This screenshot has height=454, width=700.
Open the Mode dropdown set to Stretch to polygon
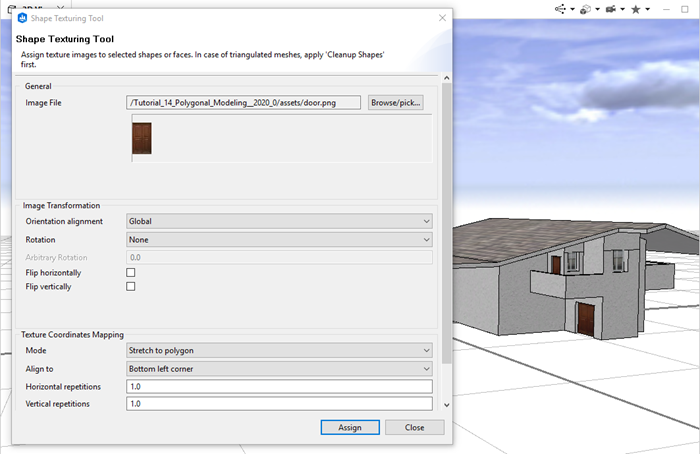(x=279, y=351)
